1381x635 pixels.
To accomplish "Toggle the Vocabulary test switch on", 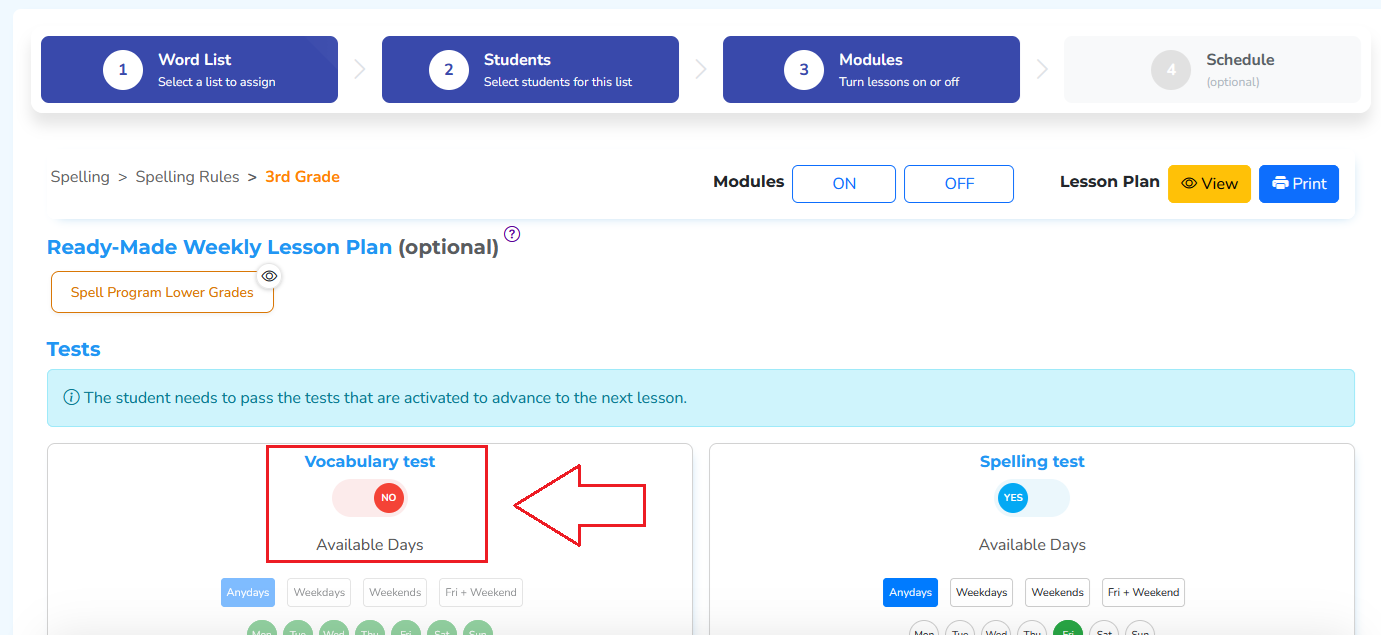I will [x=370, y=497].
